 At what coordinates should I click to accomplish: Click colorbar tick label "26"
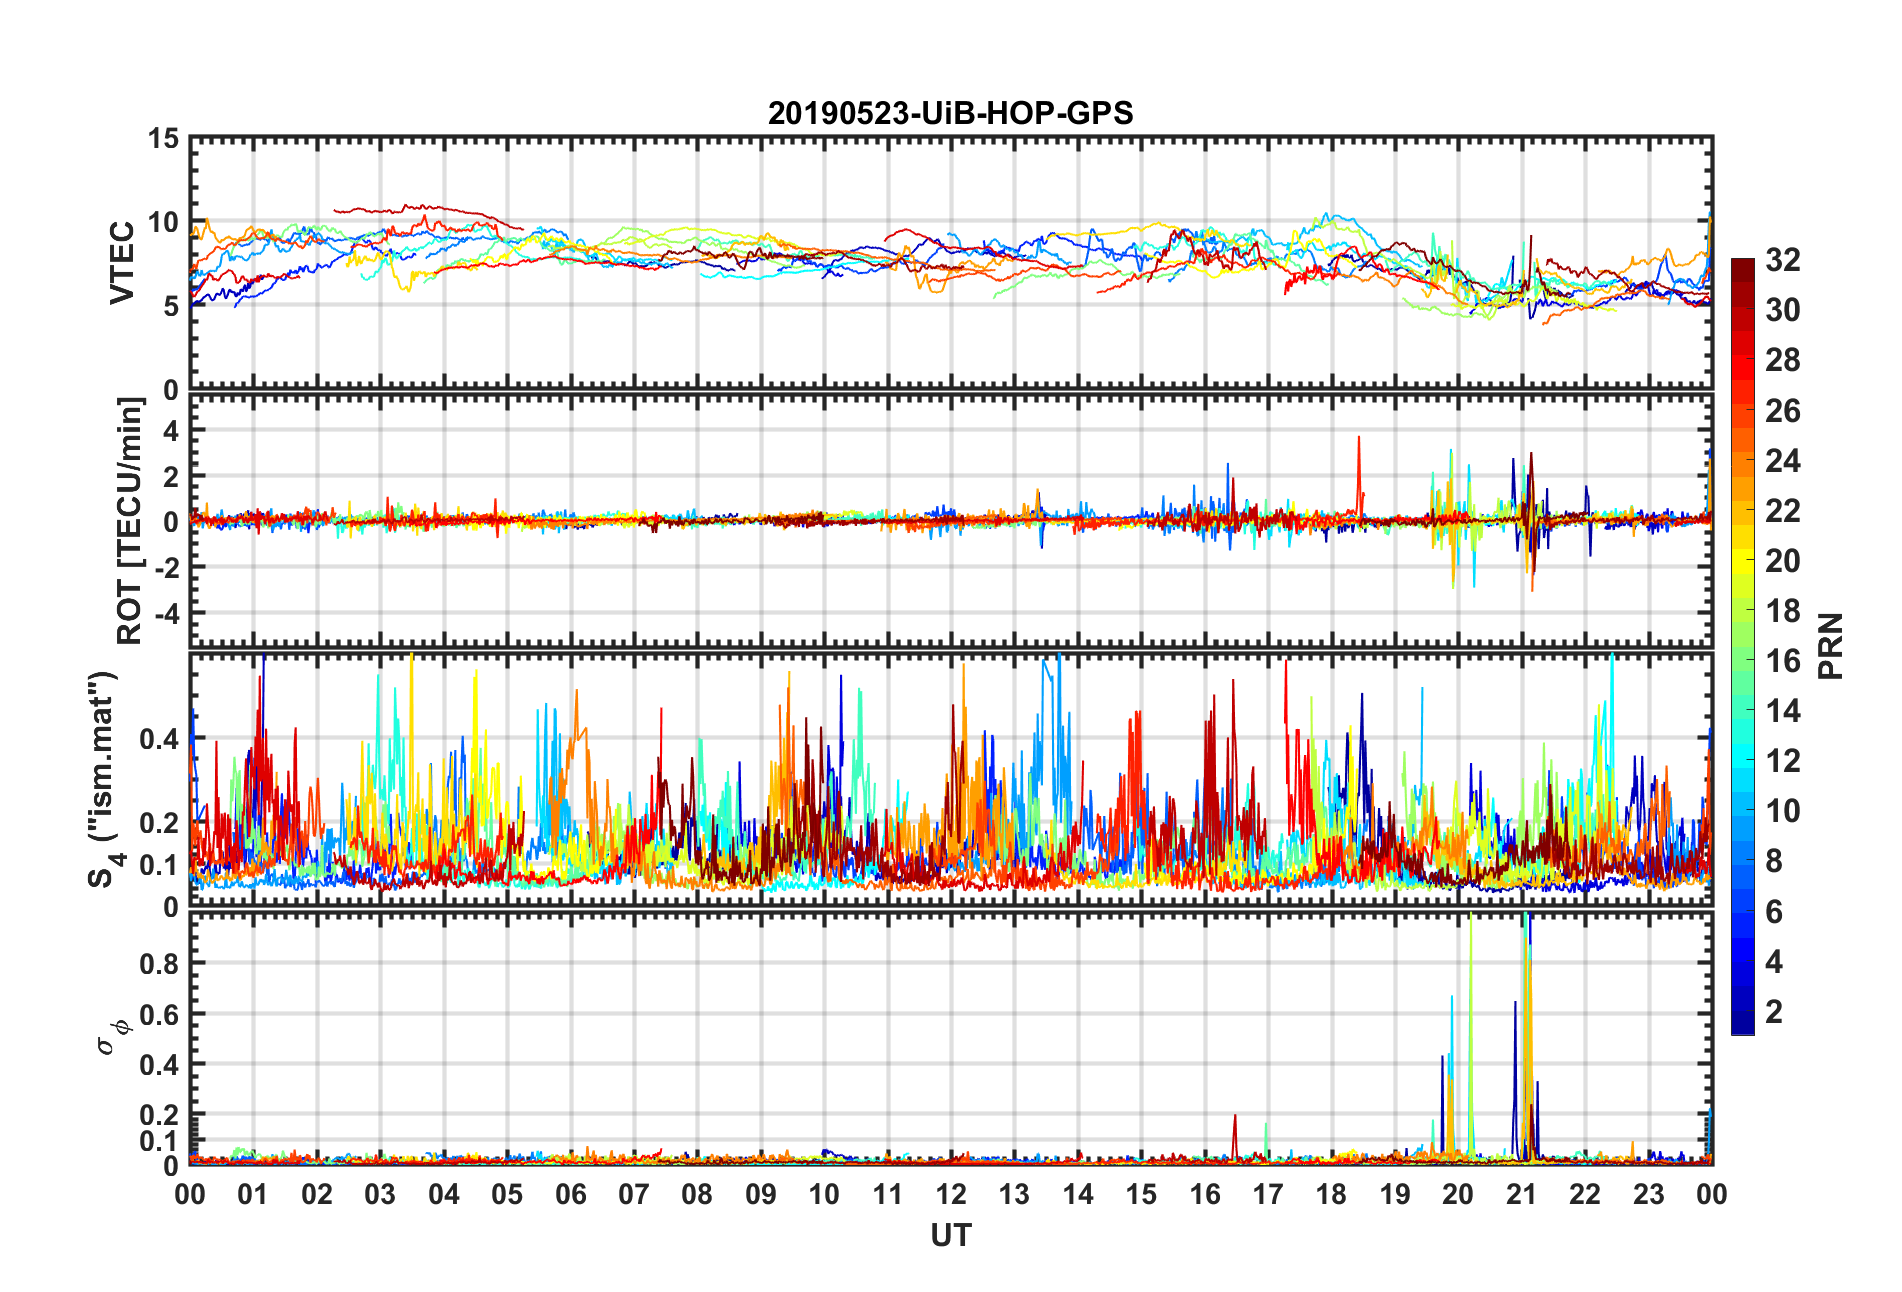[x=1782, y=410]
